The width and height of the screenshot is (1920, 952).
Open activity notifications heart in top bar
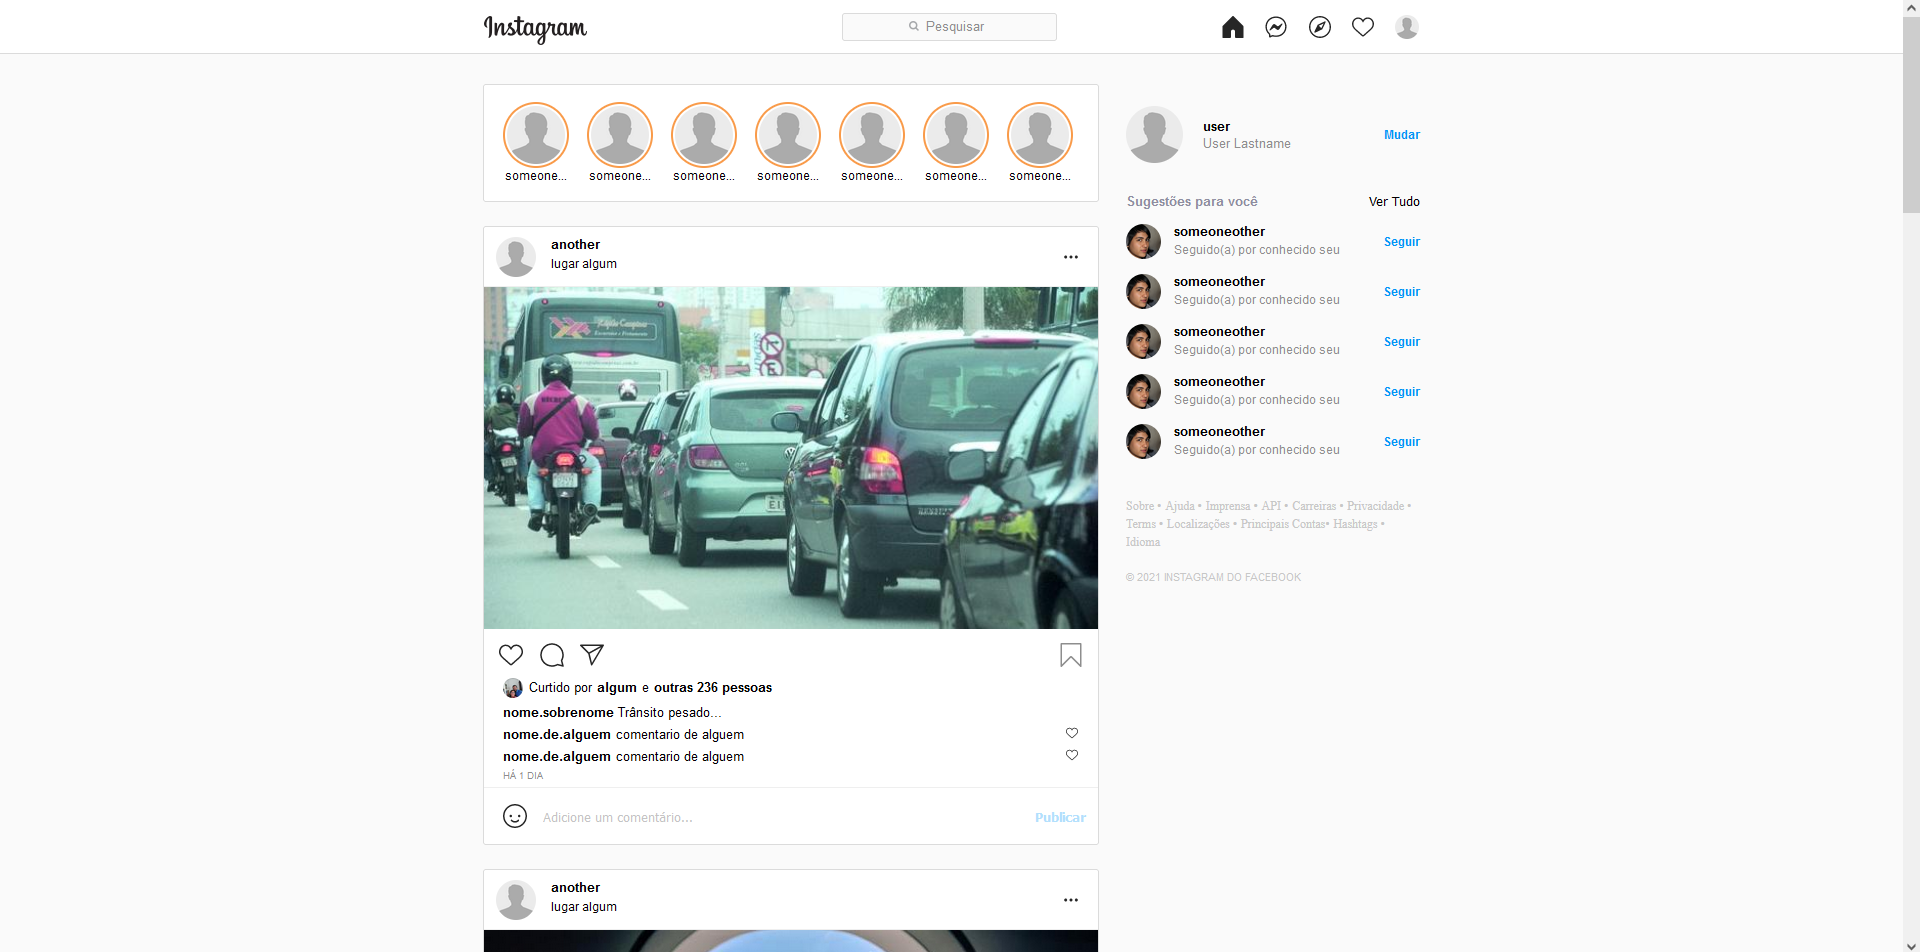tap(1363, 27)
